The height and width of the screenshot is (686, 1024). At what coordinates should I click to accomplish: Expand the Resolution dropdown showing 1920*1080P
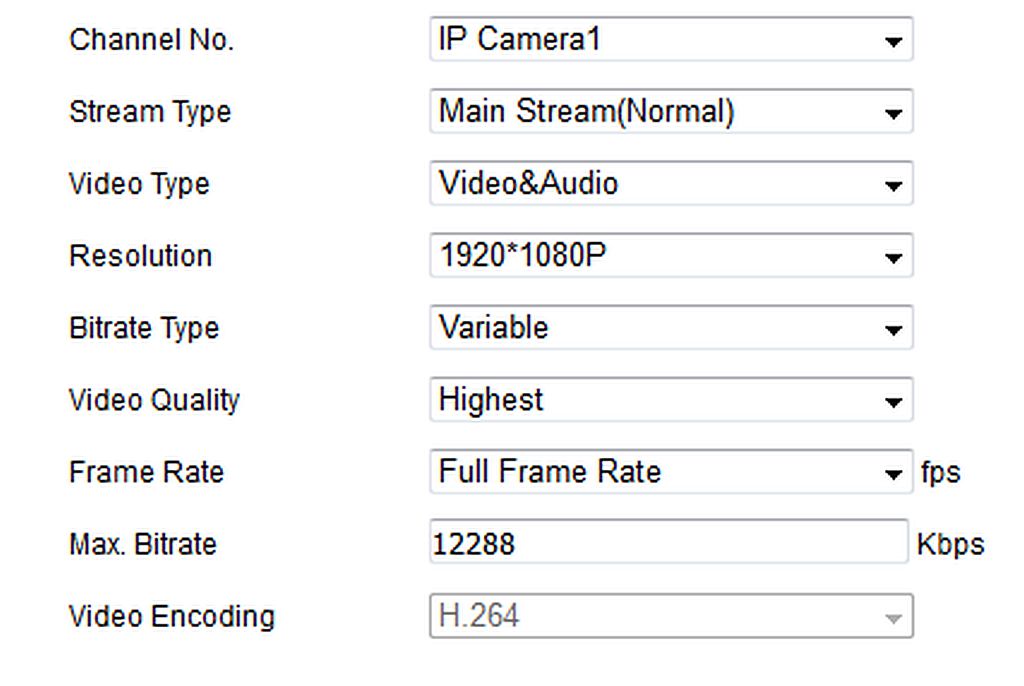pos(671,255)
